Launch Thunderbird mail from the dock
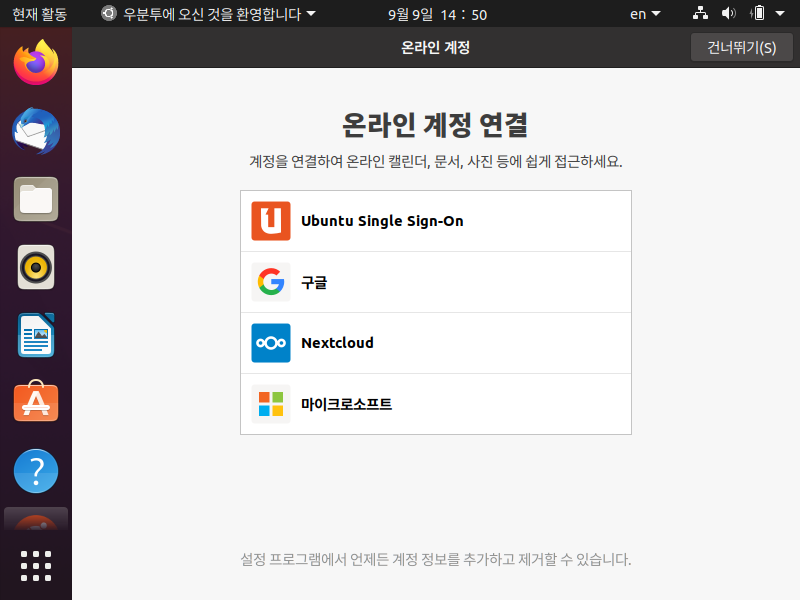 click(x=36, y=131)
